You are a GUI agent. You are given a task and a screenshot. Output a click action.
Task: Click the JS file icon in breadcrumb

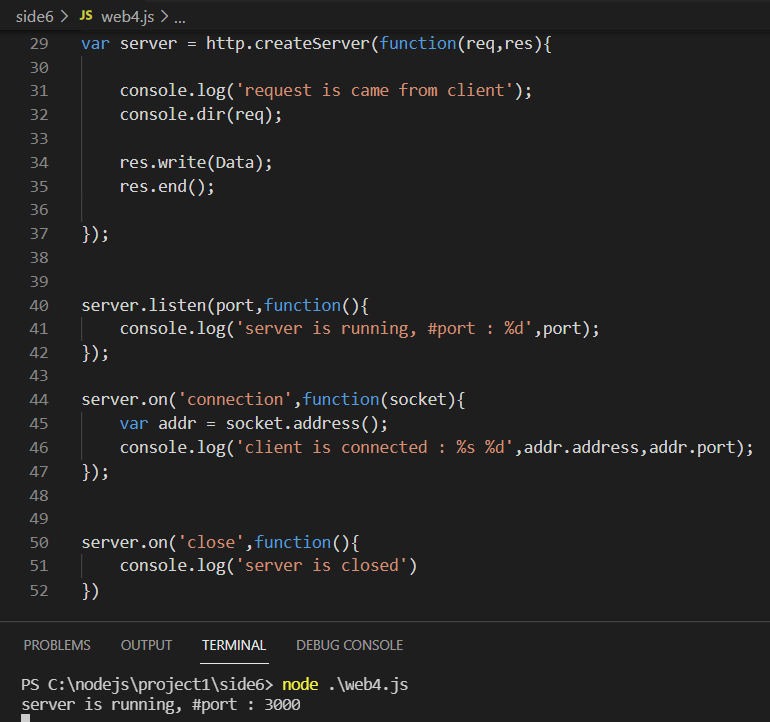point(86,16)
